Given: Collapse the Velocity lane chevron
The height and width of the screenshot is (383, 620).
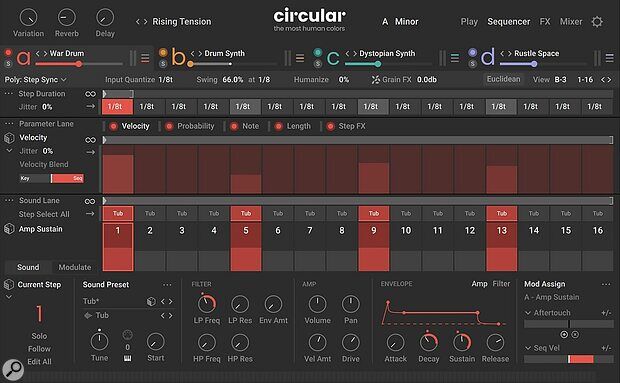Looking at the screenshot, I should [x=9, y=151].
